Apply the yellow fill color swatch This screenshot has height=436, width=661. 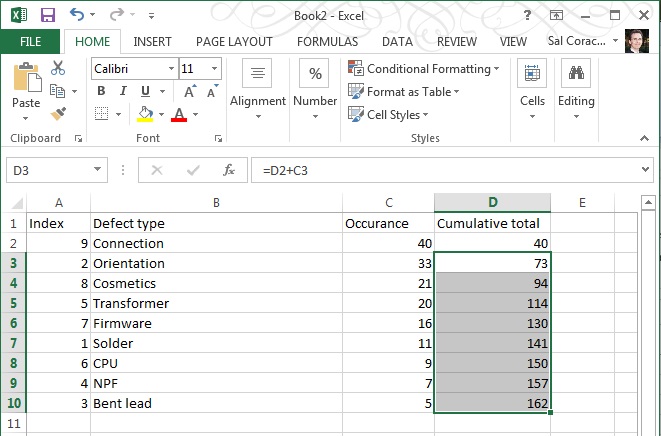[x=146, y=114]
